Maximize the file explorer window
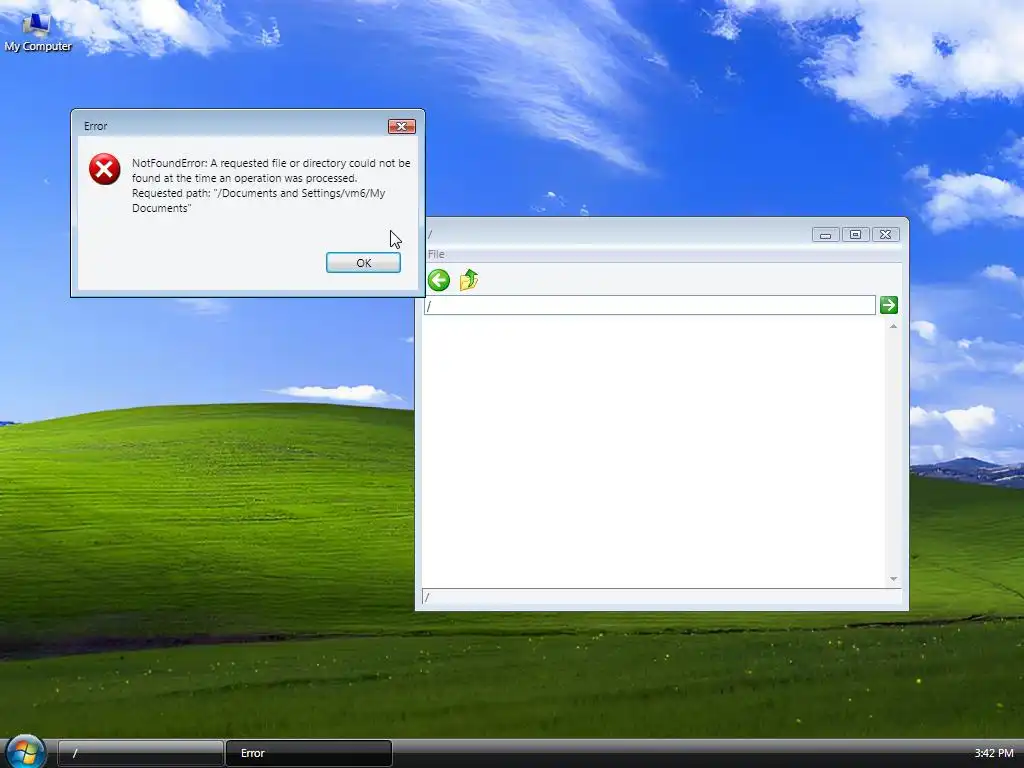This screenshot has height=768, width=1024. (x=856, y=234)
